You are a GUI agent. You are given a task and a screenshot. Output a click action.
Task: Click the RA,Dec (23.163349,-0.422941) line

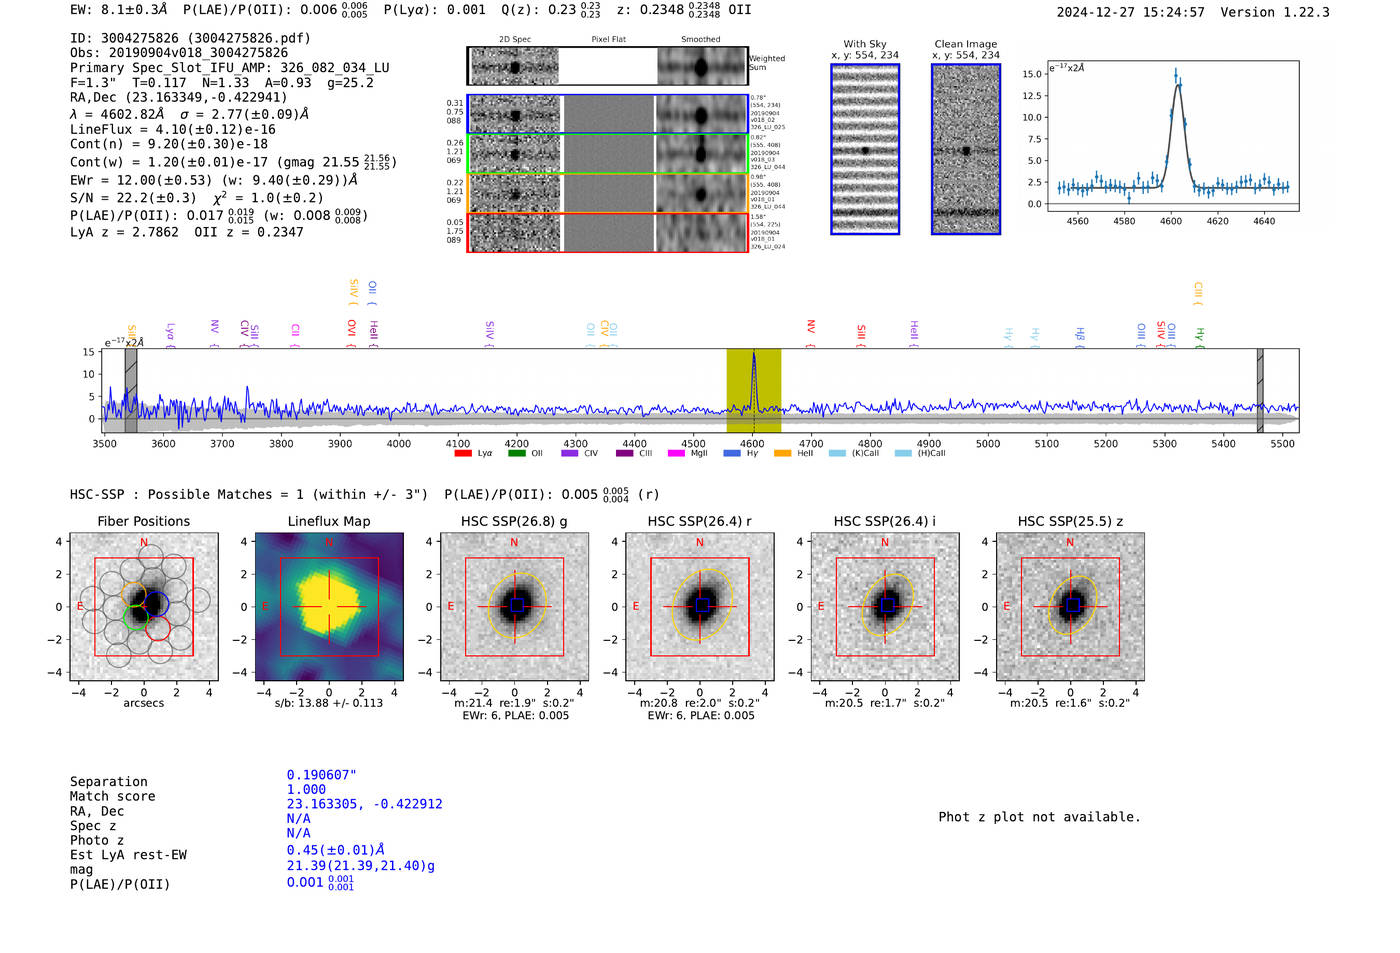179,97
